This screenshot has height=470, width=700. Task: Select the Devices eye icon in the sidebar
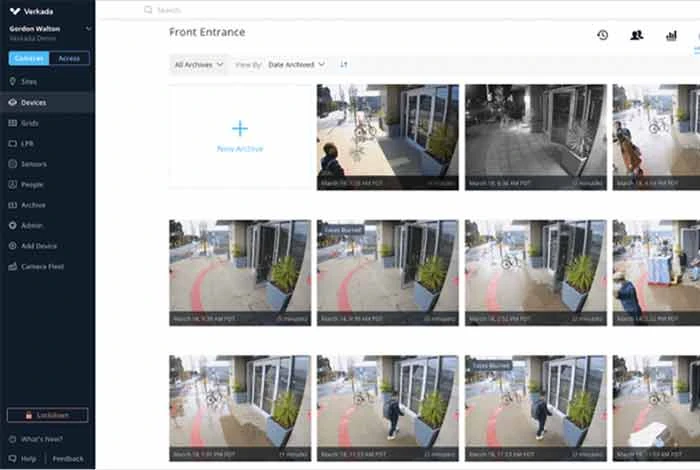coord(12,102)
